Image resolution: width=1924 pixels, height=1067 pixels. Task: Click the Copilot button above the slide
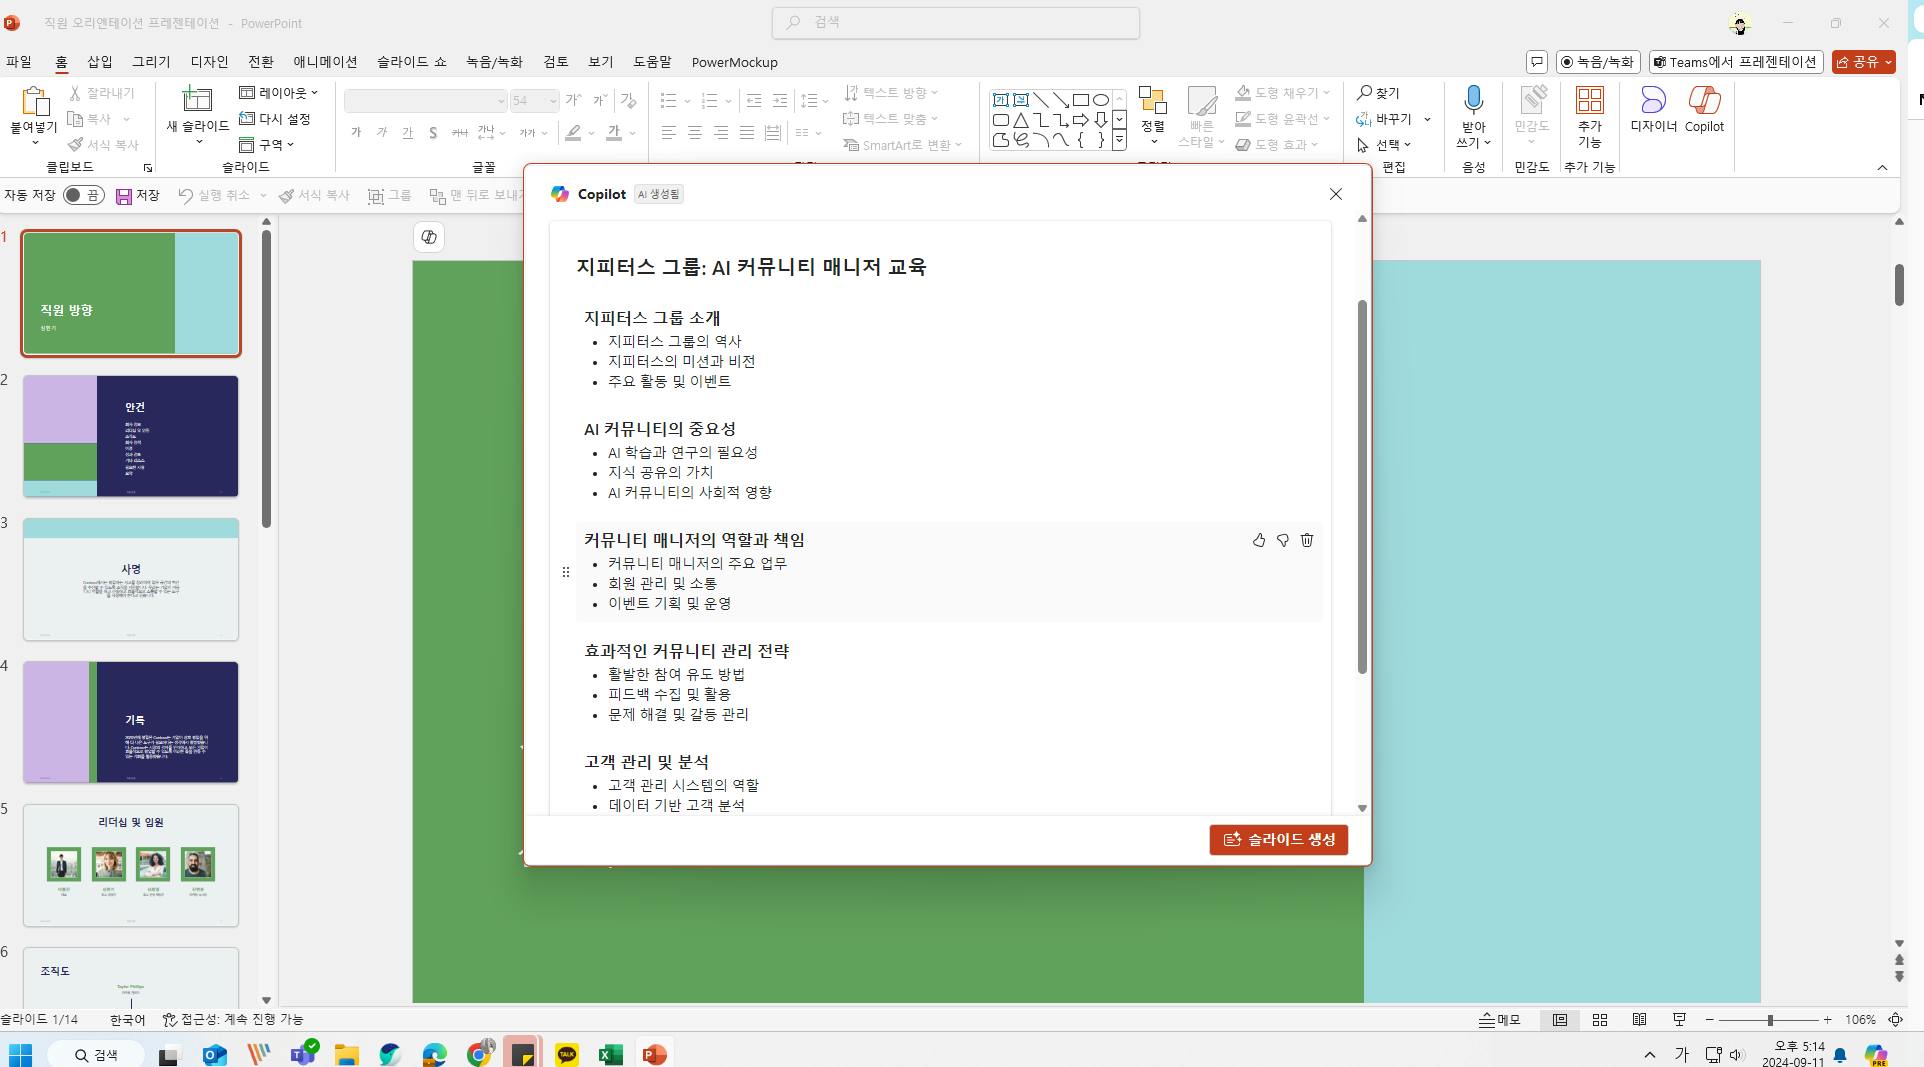coord(429,237)
